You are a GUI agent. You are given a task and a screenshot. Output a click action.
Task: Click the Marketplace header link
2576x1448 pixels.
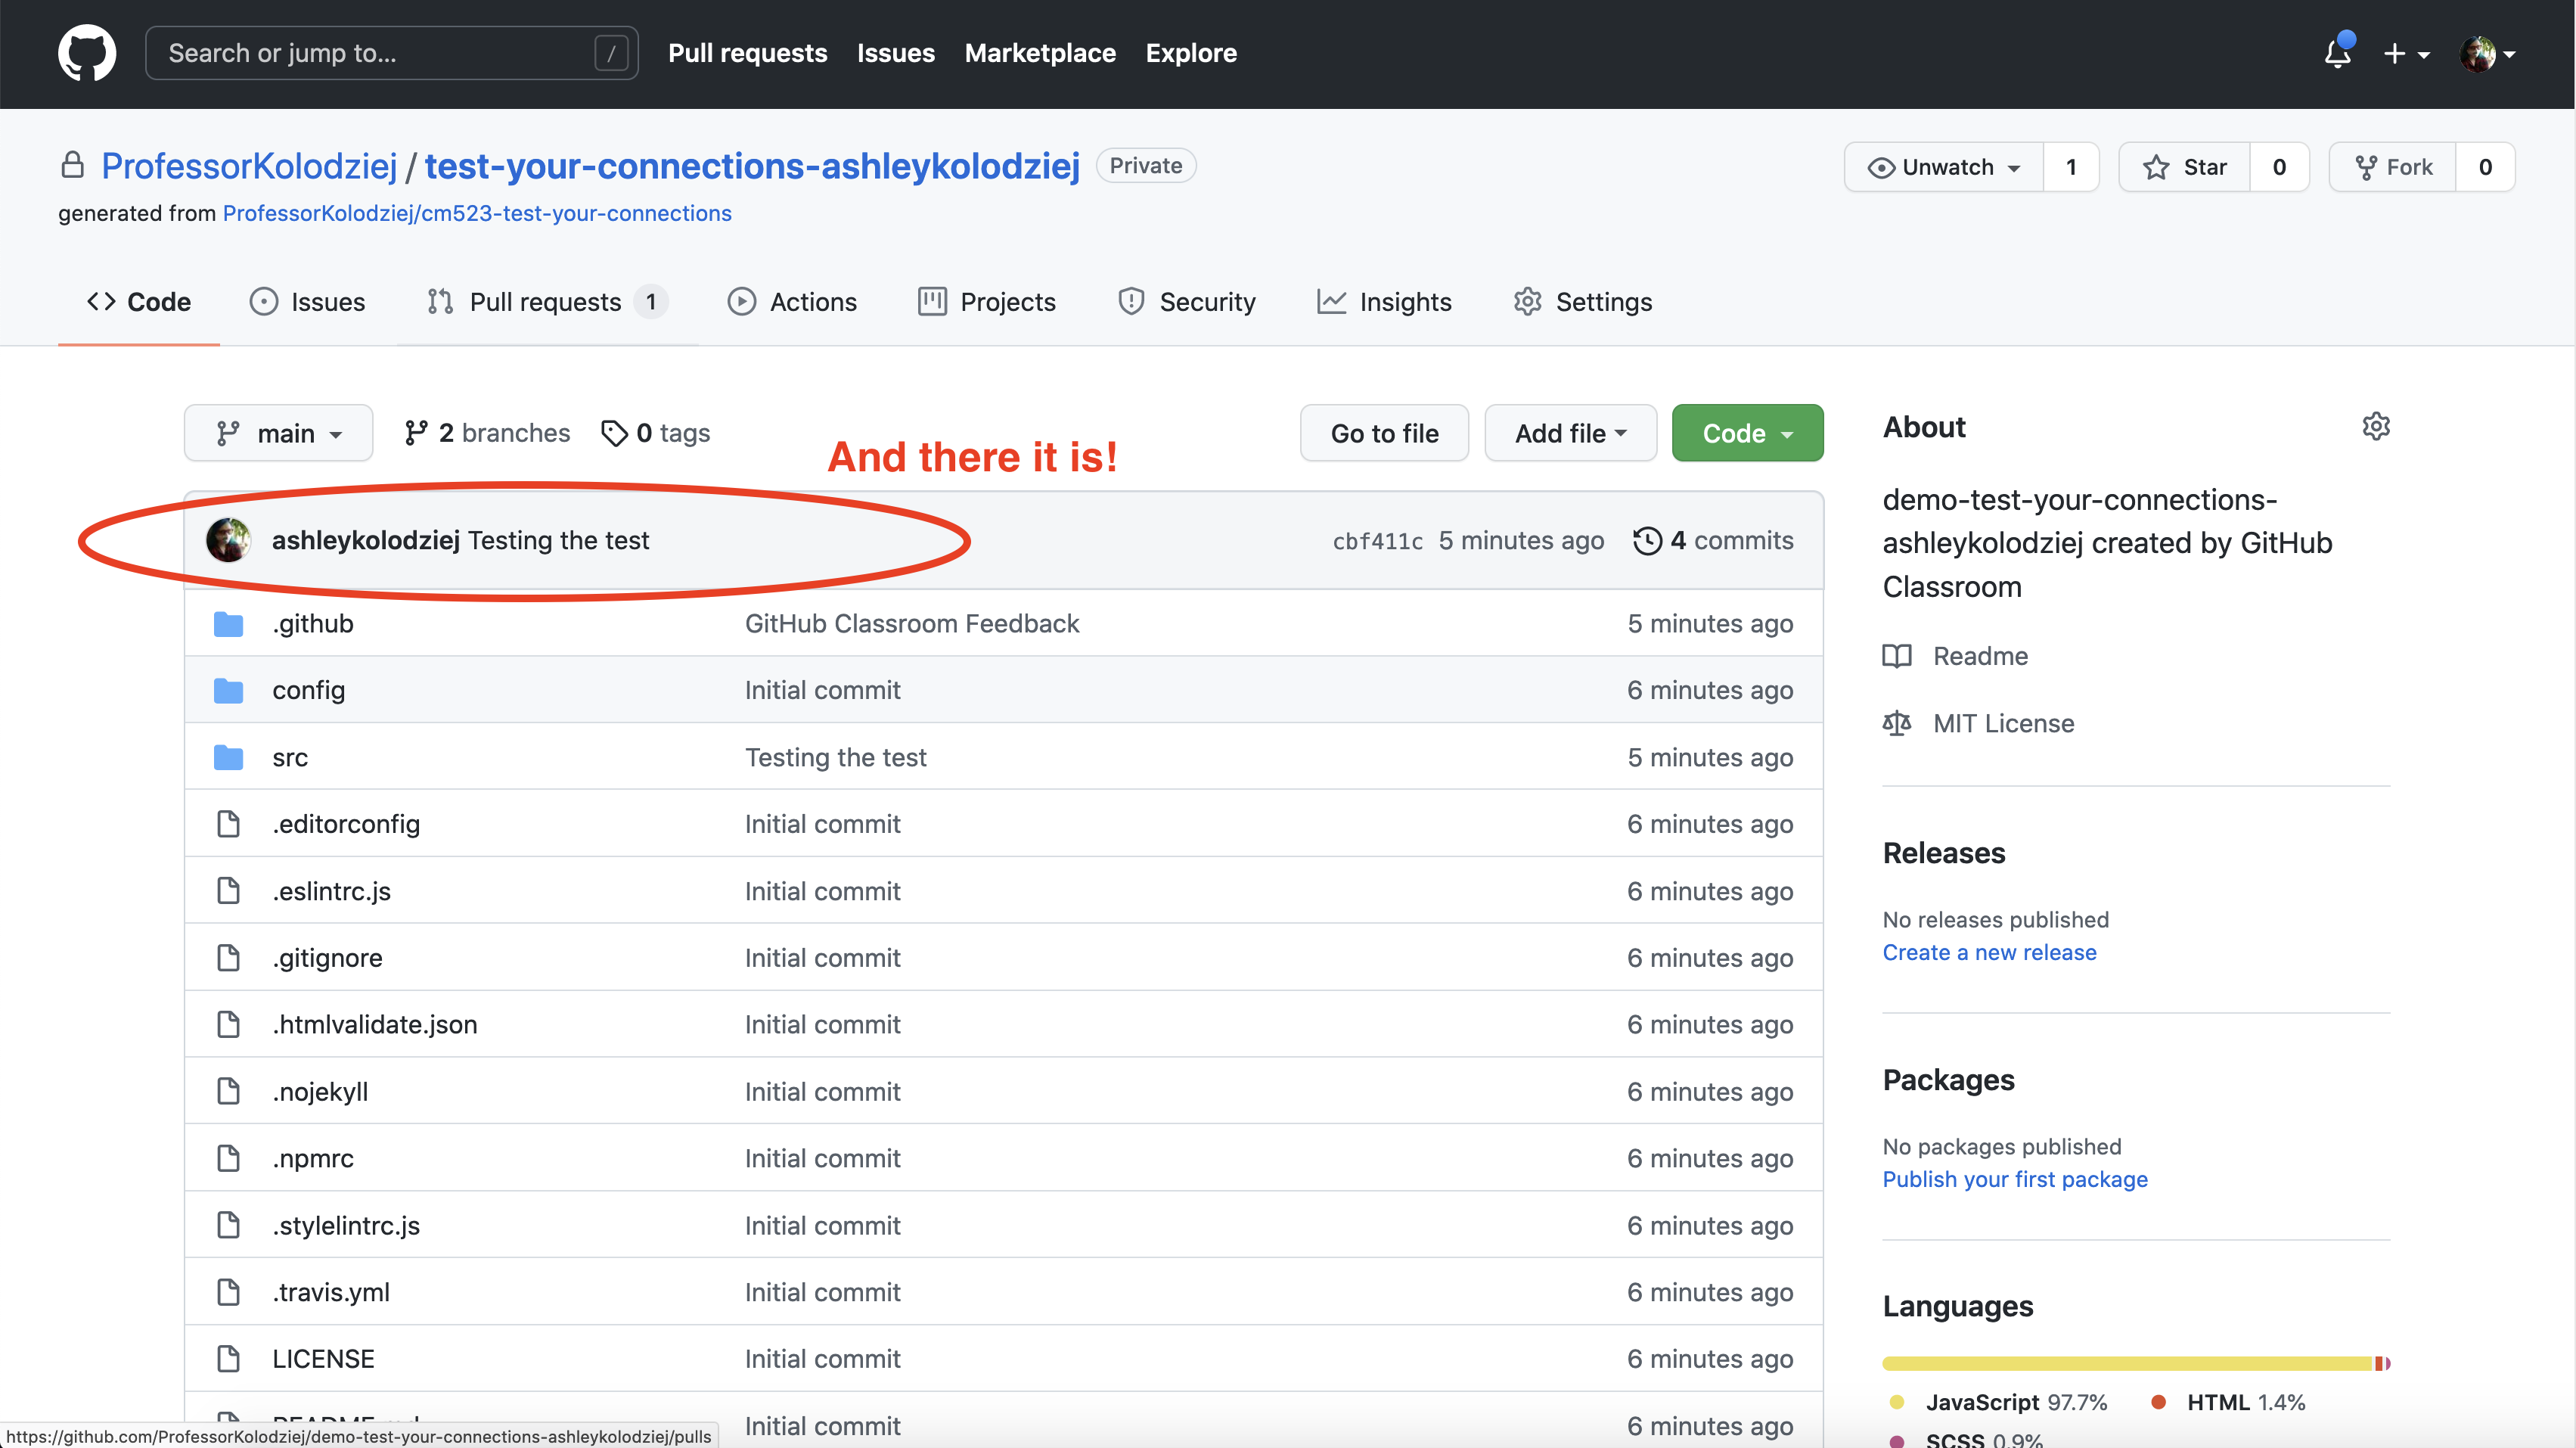click(1040, 53)
